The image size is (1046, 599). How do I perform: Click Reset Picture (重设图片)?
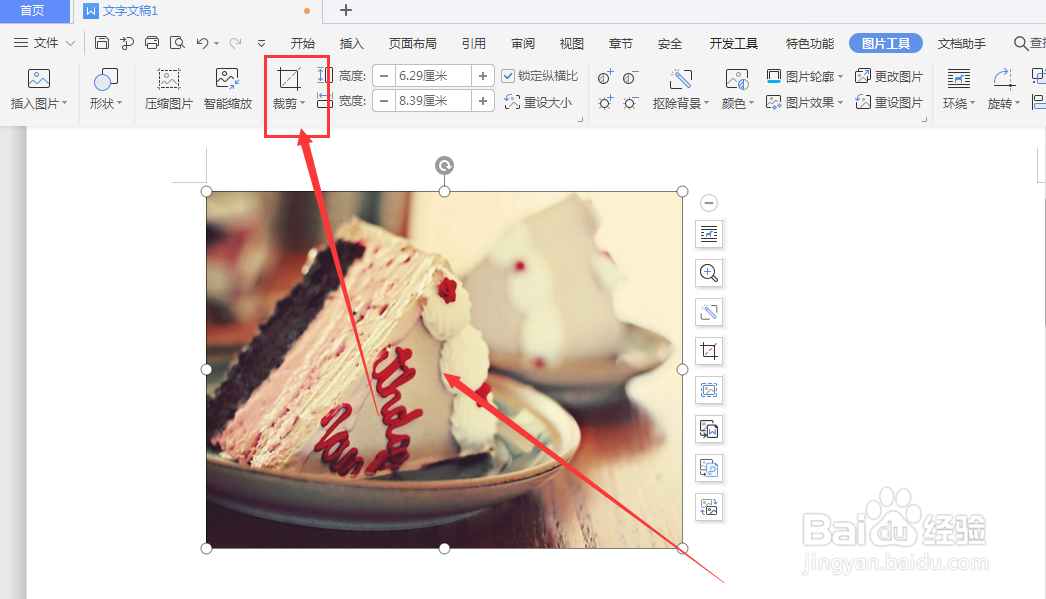pyautogui.click(x=889, y=101)
